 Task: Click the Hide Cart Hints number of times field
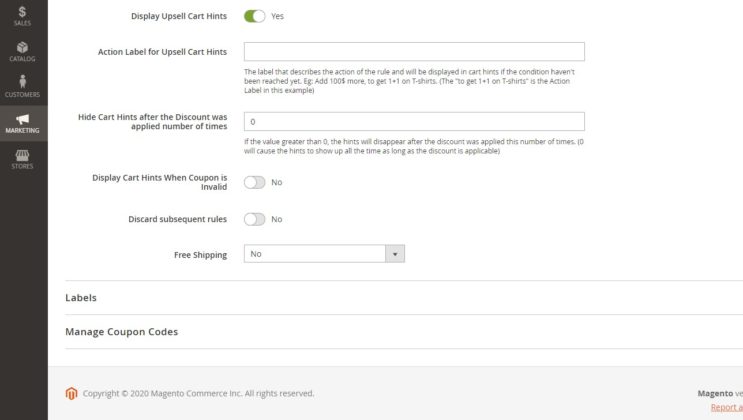[414, 121]
